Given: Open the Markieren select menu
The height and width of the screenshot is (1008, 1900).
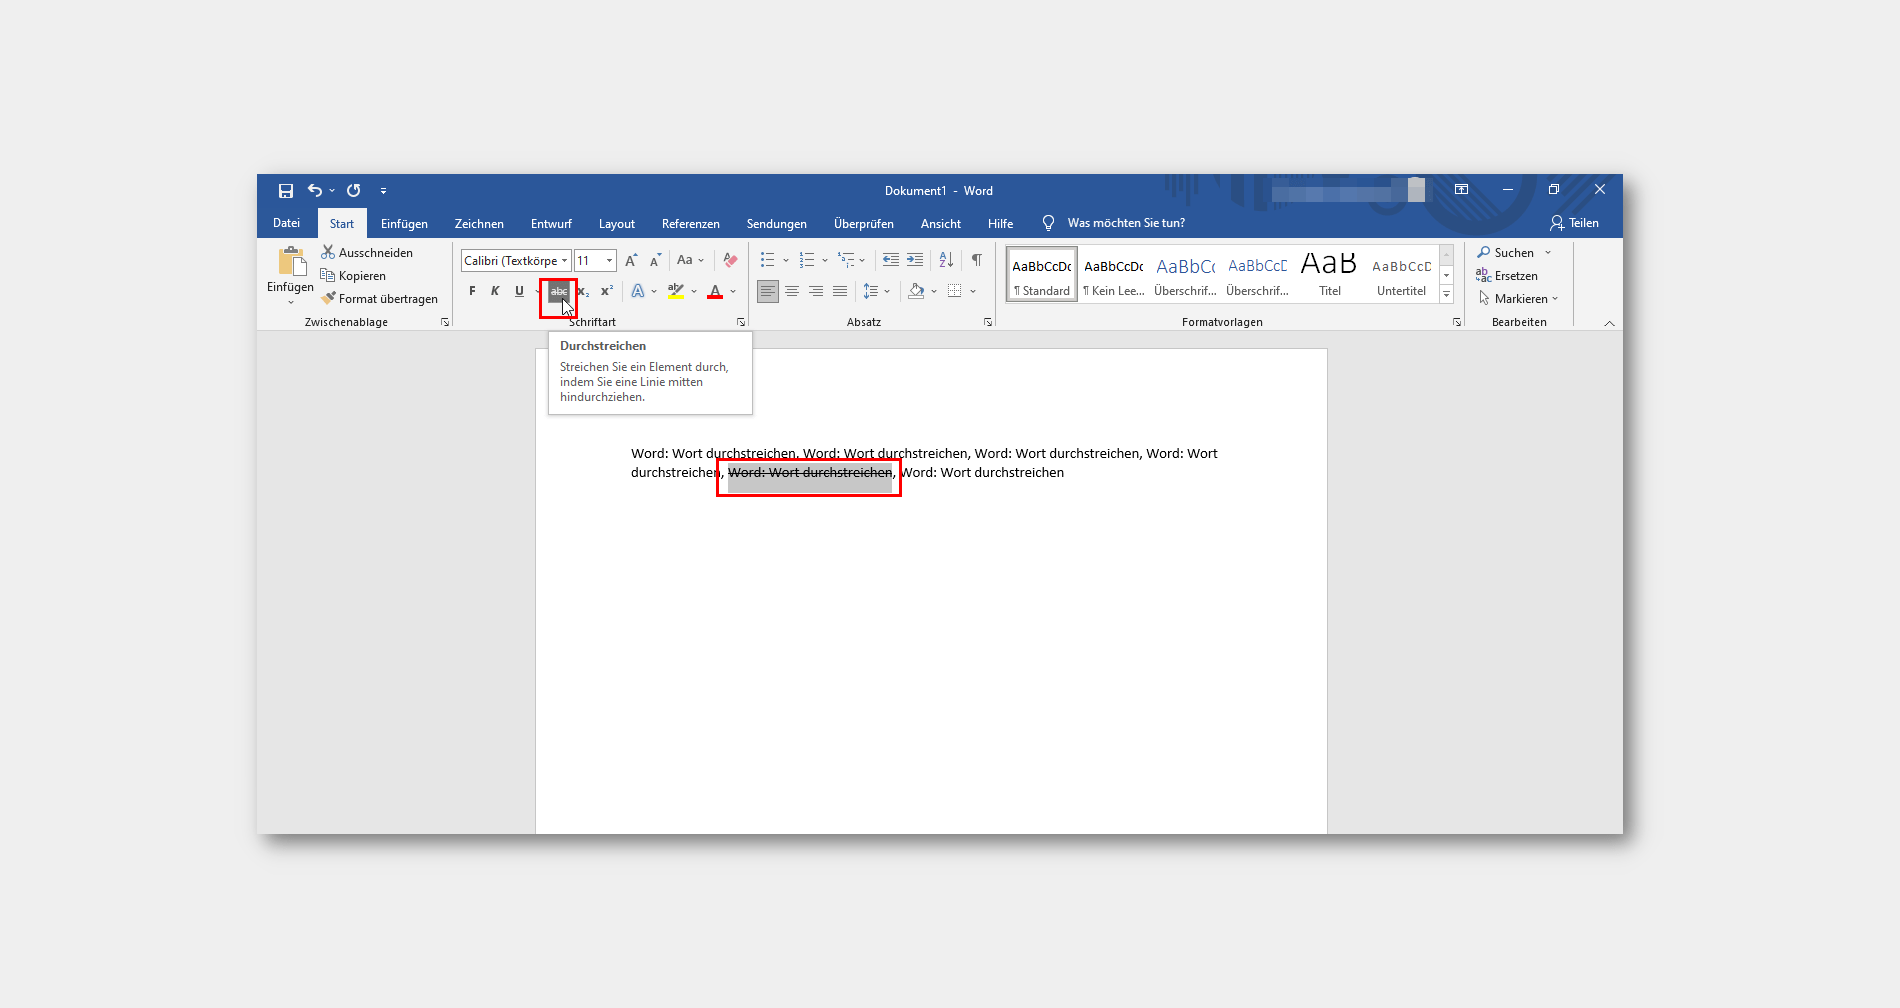Looking at the screenshot, I should click(1518, 299).
